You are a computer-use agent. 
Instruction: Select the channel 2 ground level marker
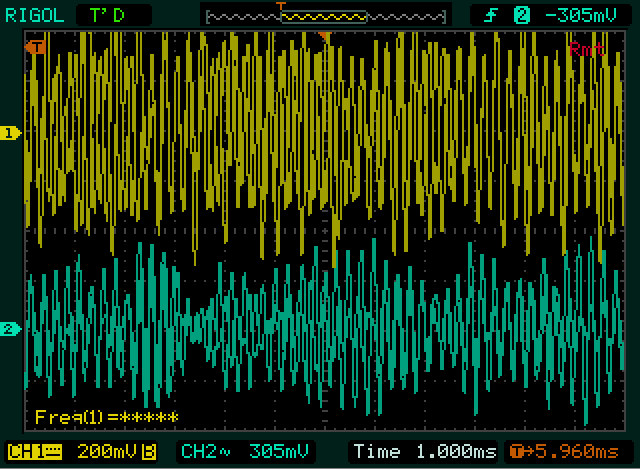[x=11, y=329]
